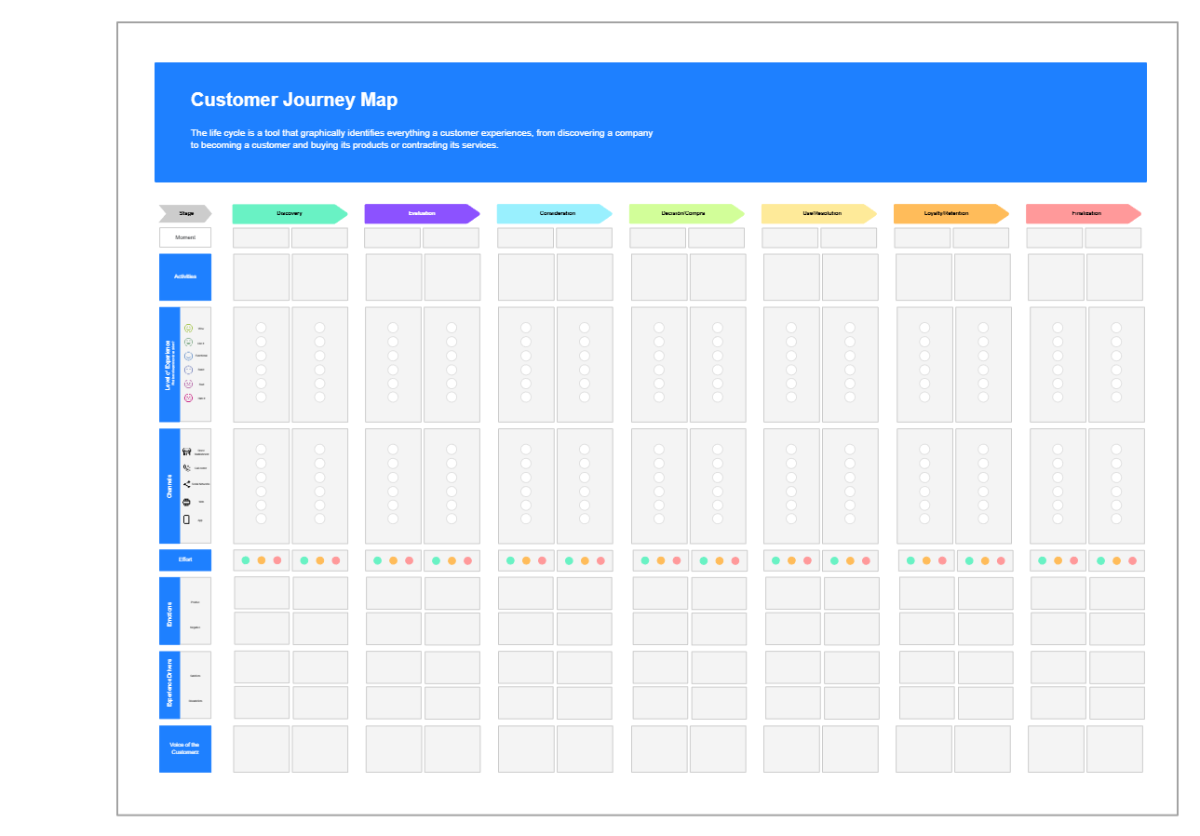Click the Discovery stage header arrow

click(290, 213)
